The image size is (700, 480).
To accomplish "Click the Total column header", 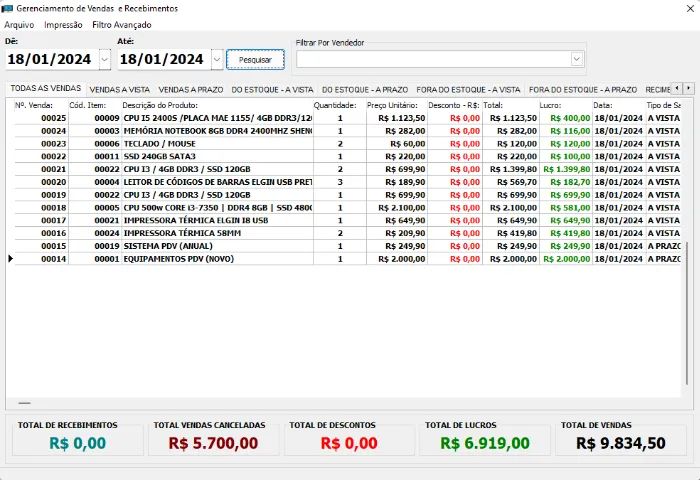I will (x=510, y=105).
